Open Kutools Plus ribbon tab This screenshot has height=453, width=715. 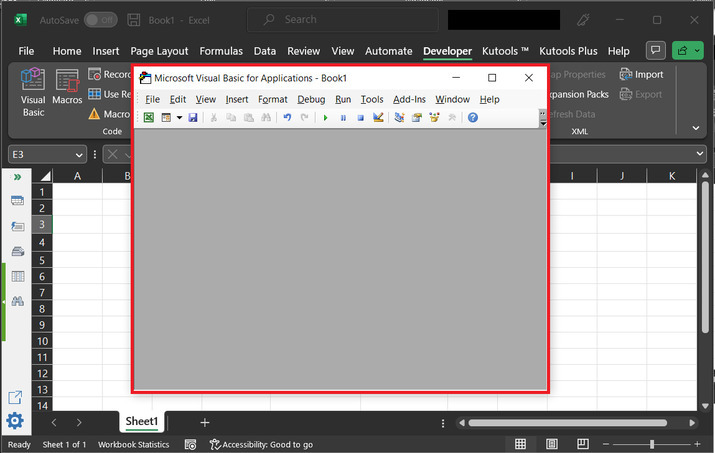(568, 51)
